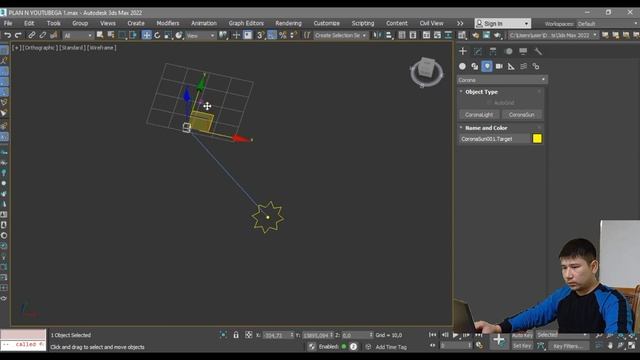
Task: Click the Undo arrow icon
Action: point(7,36)
